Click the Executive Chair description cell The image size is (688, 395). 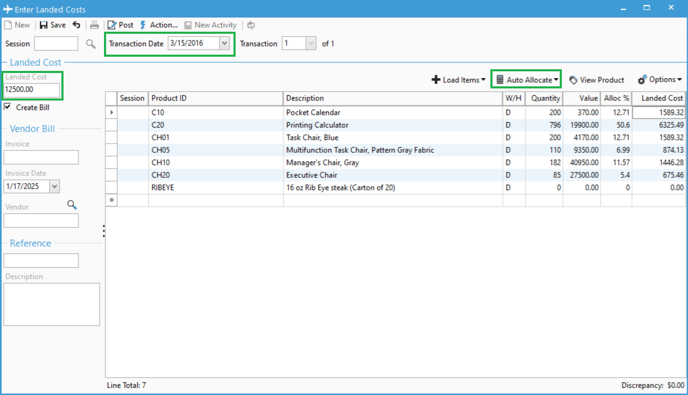[393, 175]
